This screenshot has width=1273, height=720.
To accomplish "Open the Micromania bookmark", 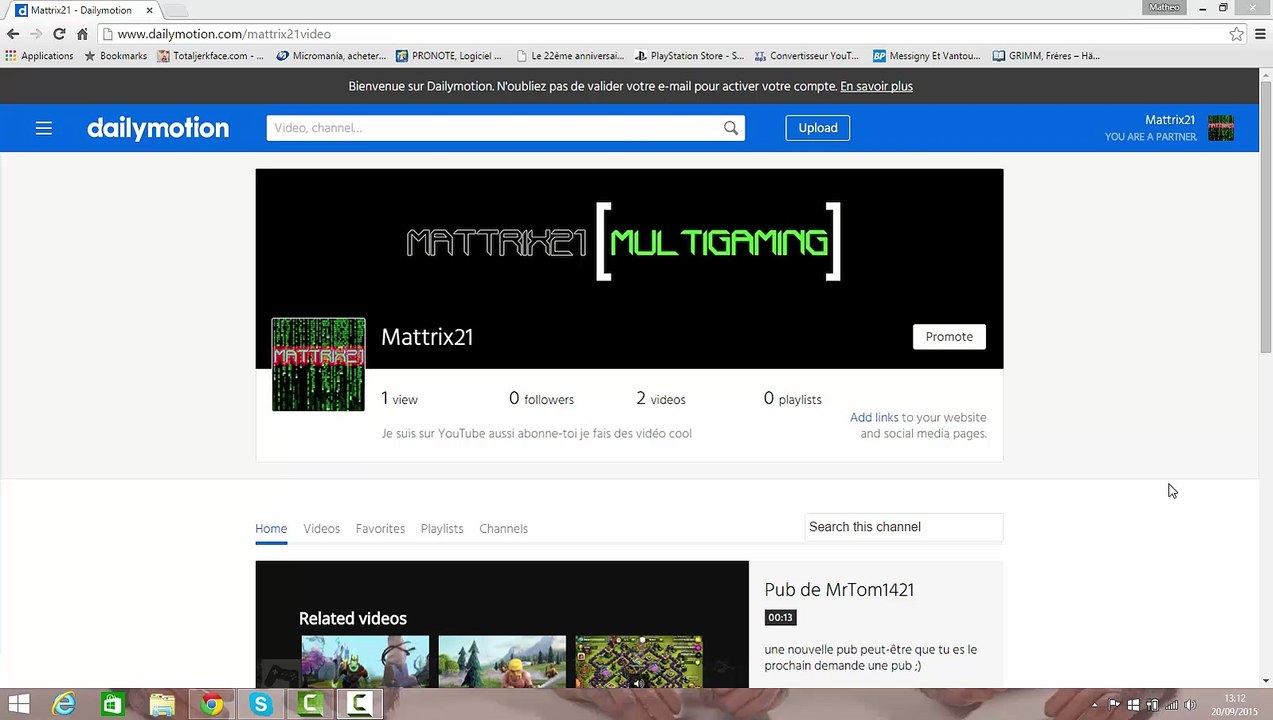I will (331, 56).
